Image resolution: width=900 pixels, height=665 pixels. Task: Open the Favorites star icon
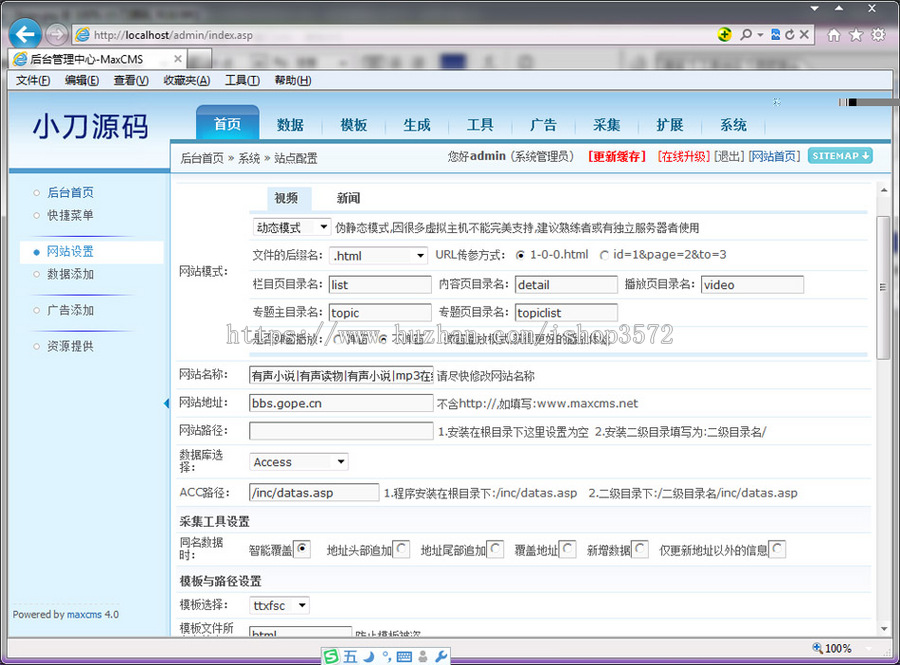coord(856,35)
